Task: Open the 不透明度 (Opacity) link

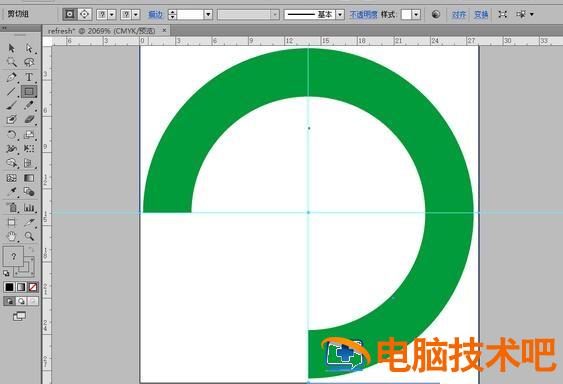Action: pyautogui.click(x=363, y=14)
